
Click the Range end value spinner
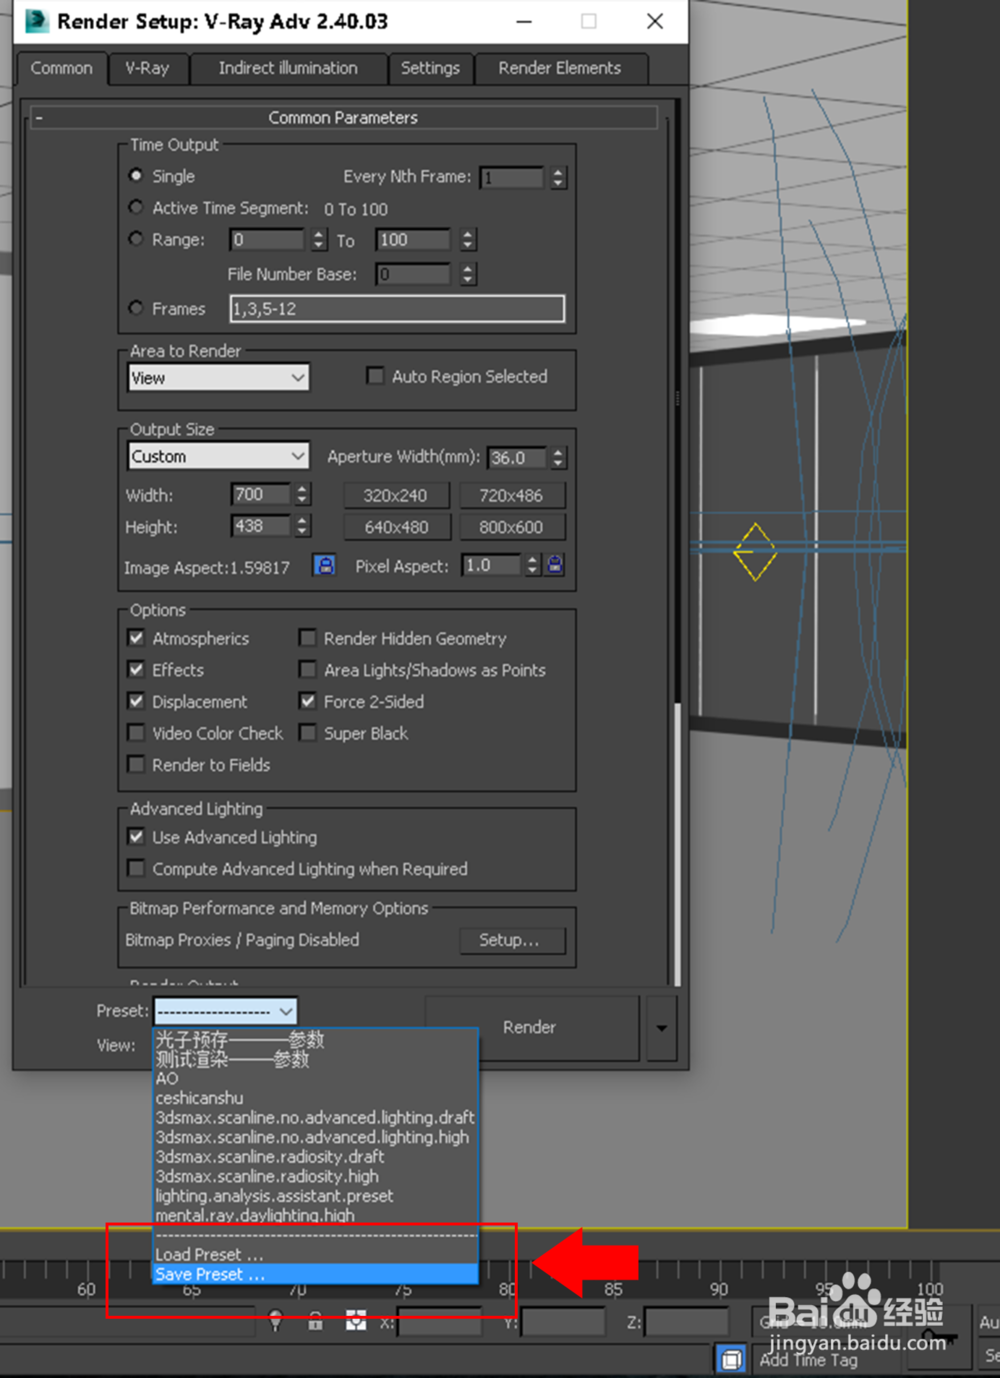pos(468,240)
